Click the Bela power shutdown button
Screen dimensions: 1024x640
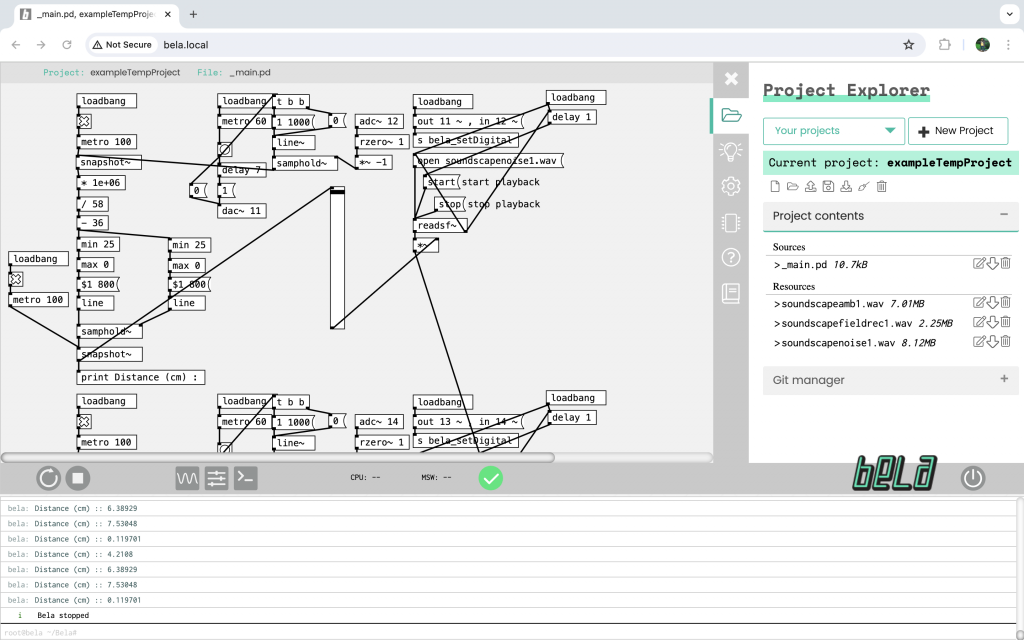tap(973, 479)
